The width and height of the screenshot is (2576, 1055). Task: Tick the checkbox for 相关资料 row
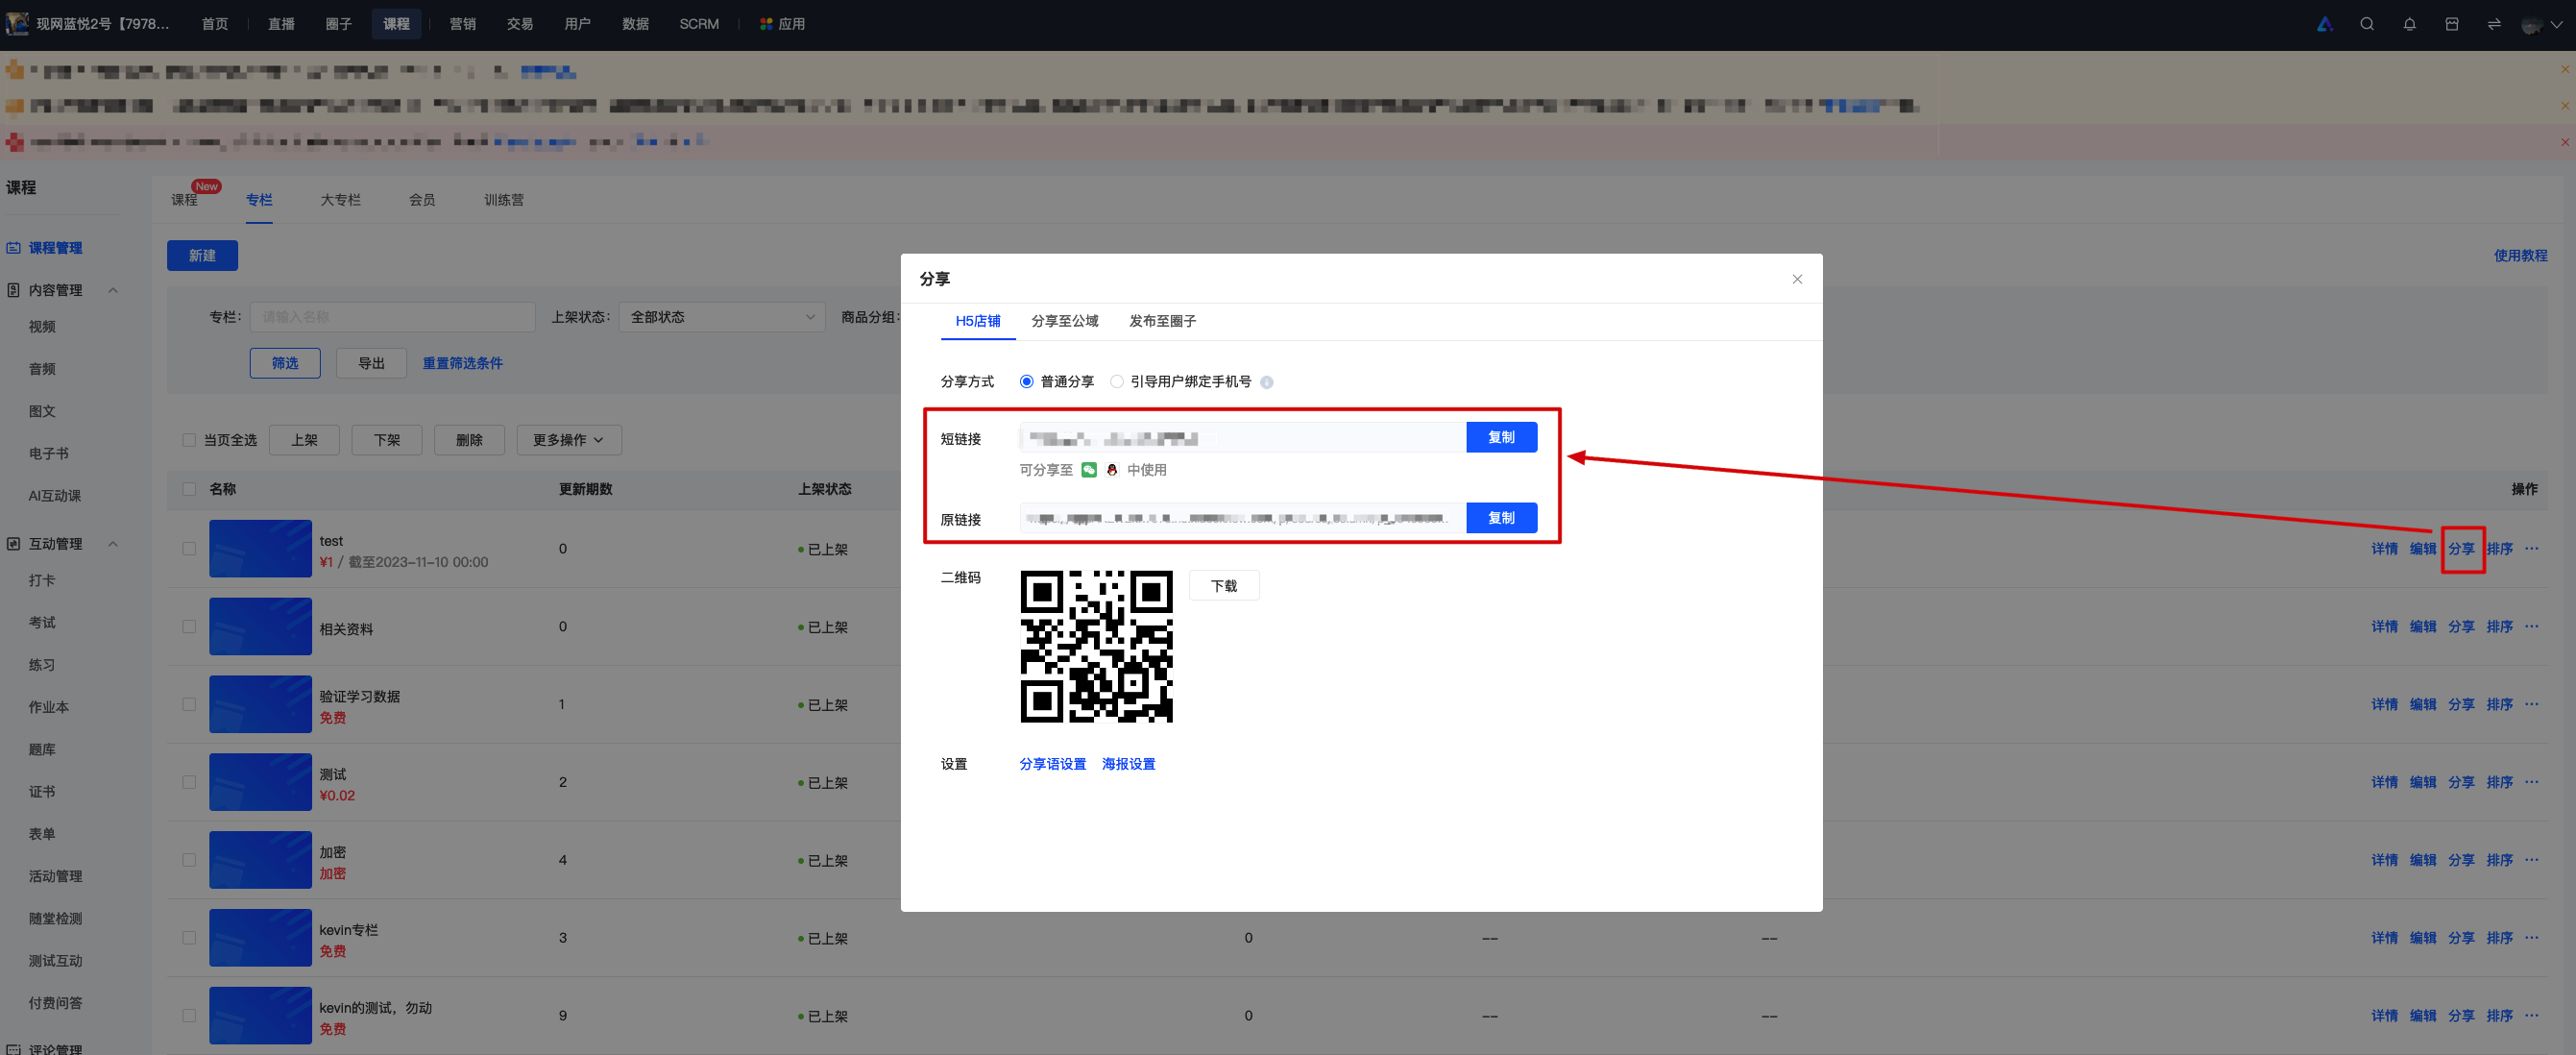point(189,626)
